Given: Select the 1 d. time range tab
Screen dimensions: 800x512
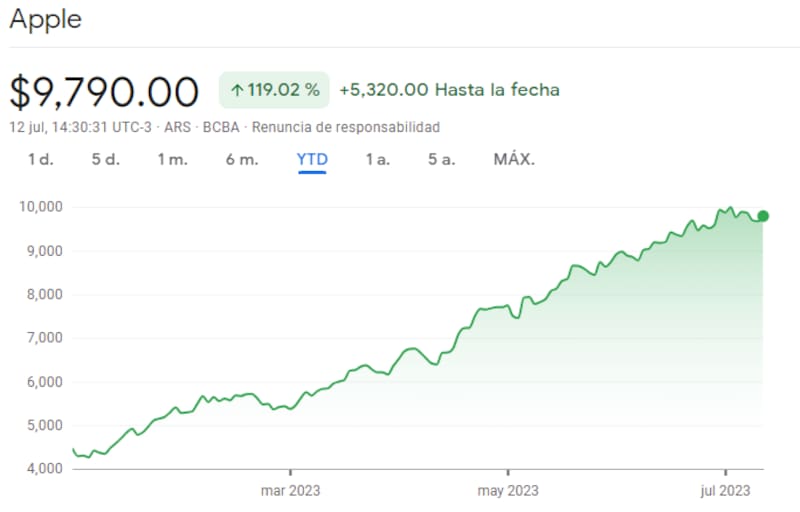Looking at the screenshot, I should coord(40,159).
